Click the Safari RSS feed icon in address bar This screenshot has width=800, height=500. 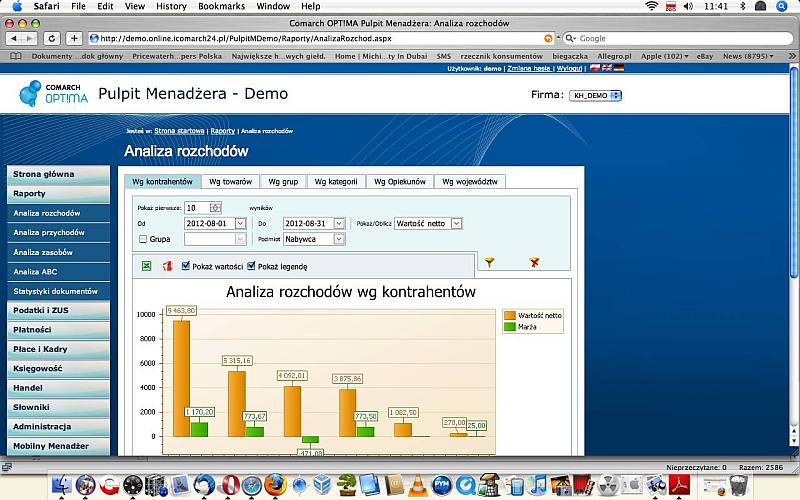click(x=548, y=38)
